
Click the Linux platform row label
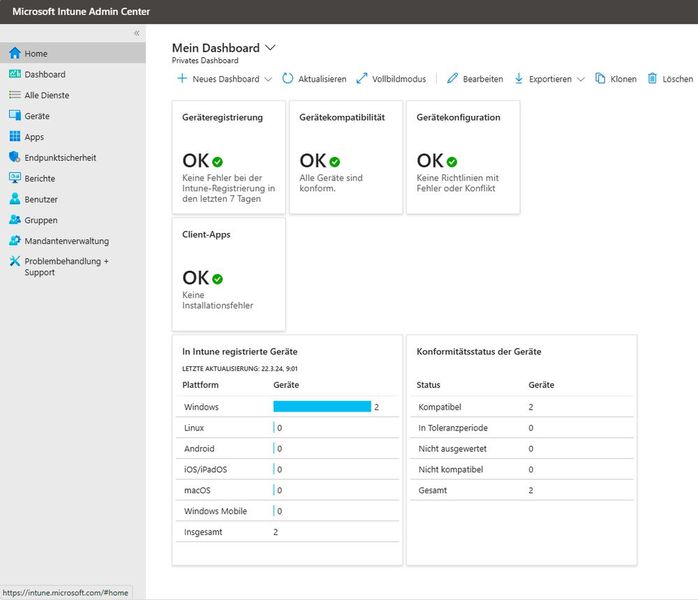pos(194,428)
